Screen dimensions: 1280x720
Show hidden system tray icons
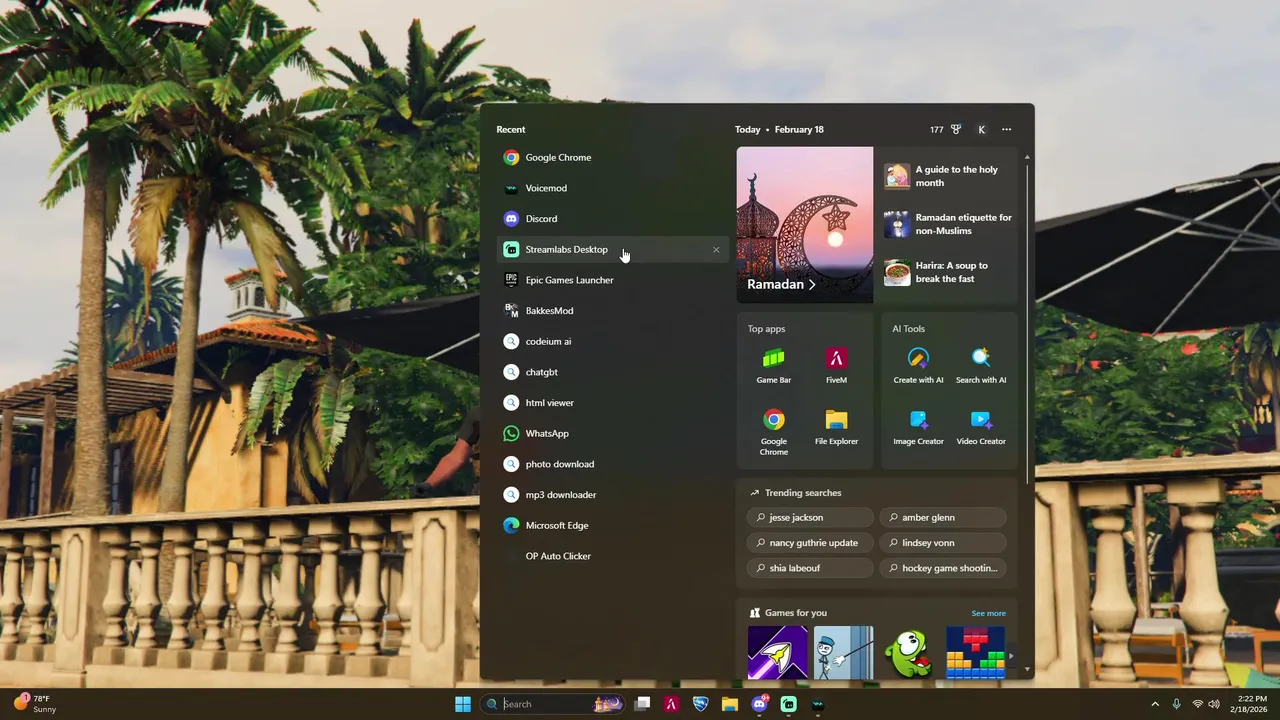click(1155, 704)
